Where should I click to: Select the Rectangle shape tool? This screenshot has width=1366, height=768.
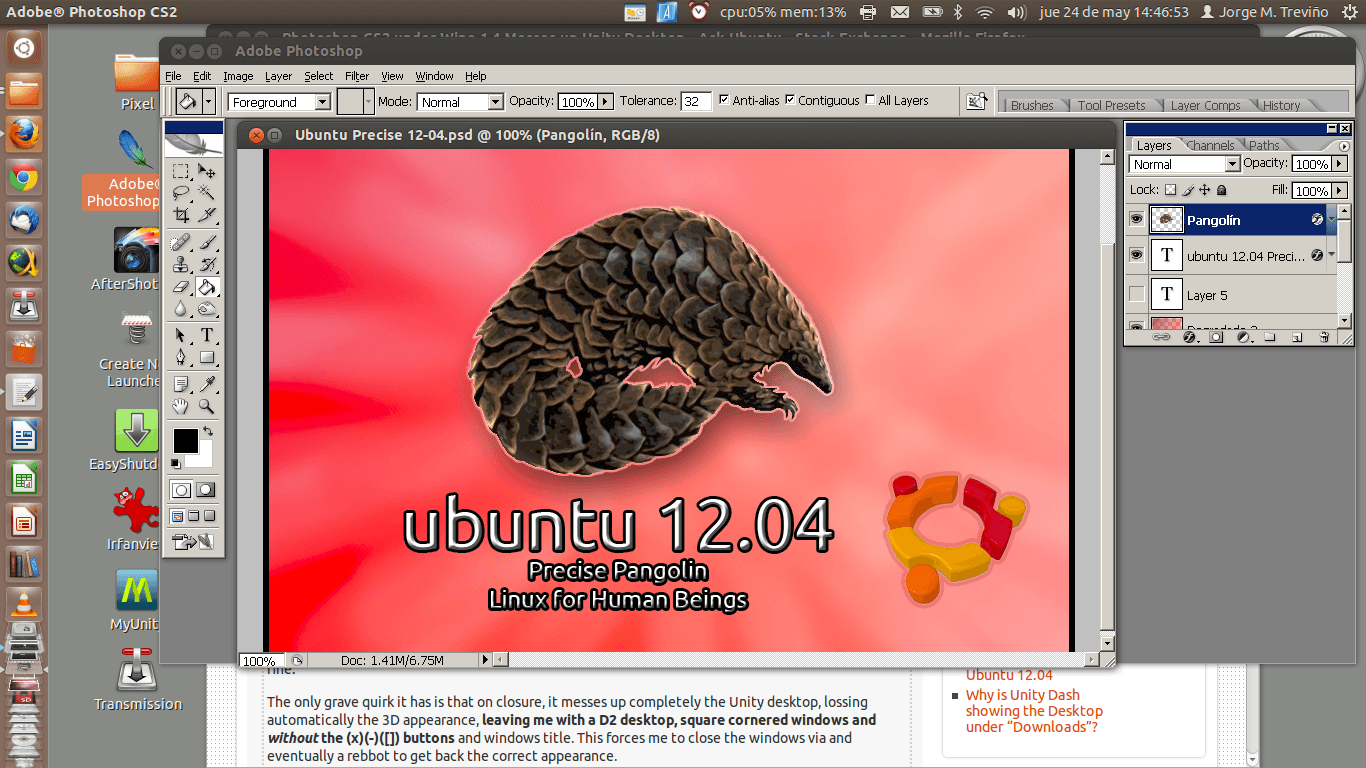pyautogui.click(x=207, y=357)
